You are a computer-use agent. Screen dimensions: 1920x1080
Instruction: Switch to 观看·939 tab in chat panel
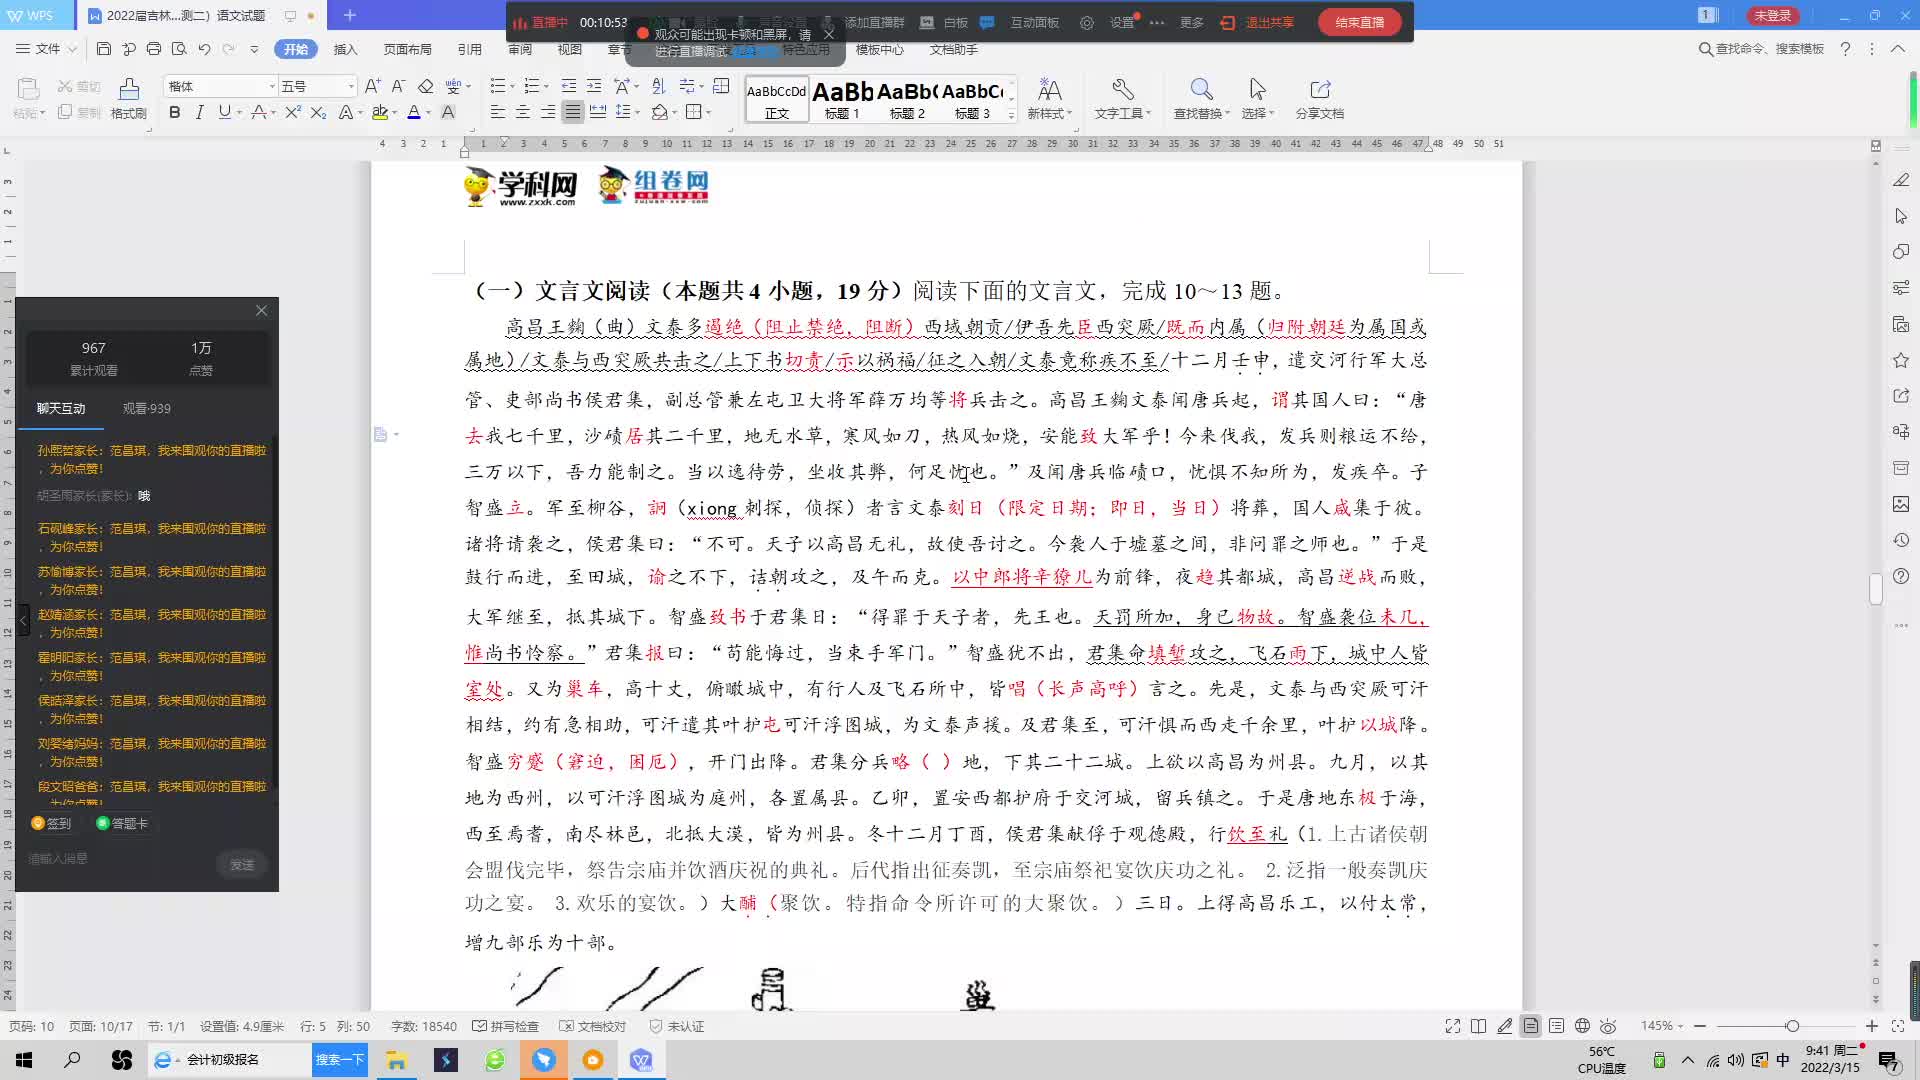point(147,408)
